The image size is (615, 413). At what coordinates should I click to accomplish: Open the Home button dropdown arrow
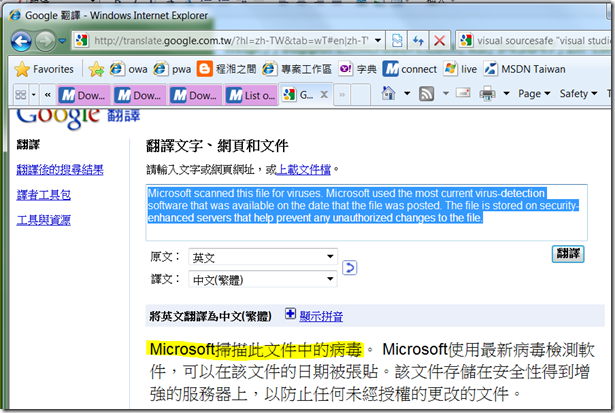(407, 93)
